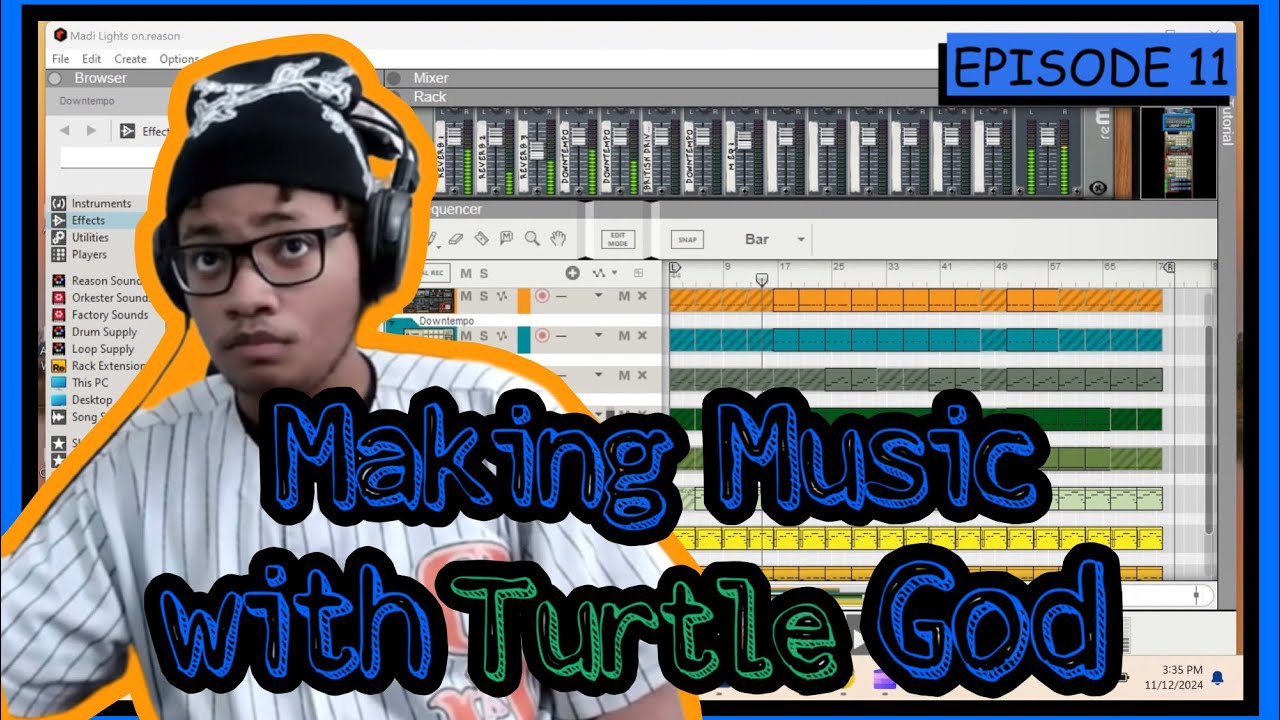This screenshot has height=720, width=1280.
Task: Adjust the master section fader
Action: point(1047,135)
